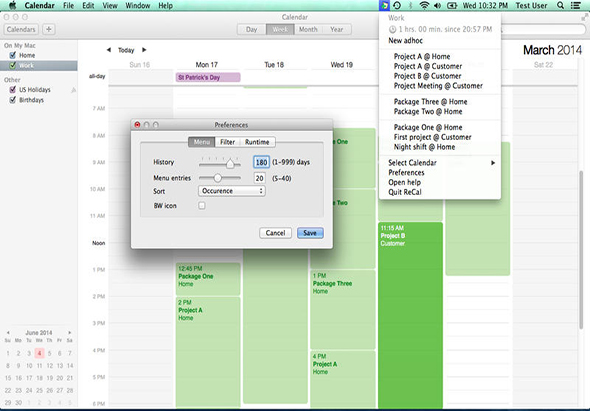Image resolution: width=590 pixels, height=411 pixels.
Task: Open the Help menu
Action: pyautogui.click(x=165, y=5)
